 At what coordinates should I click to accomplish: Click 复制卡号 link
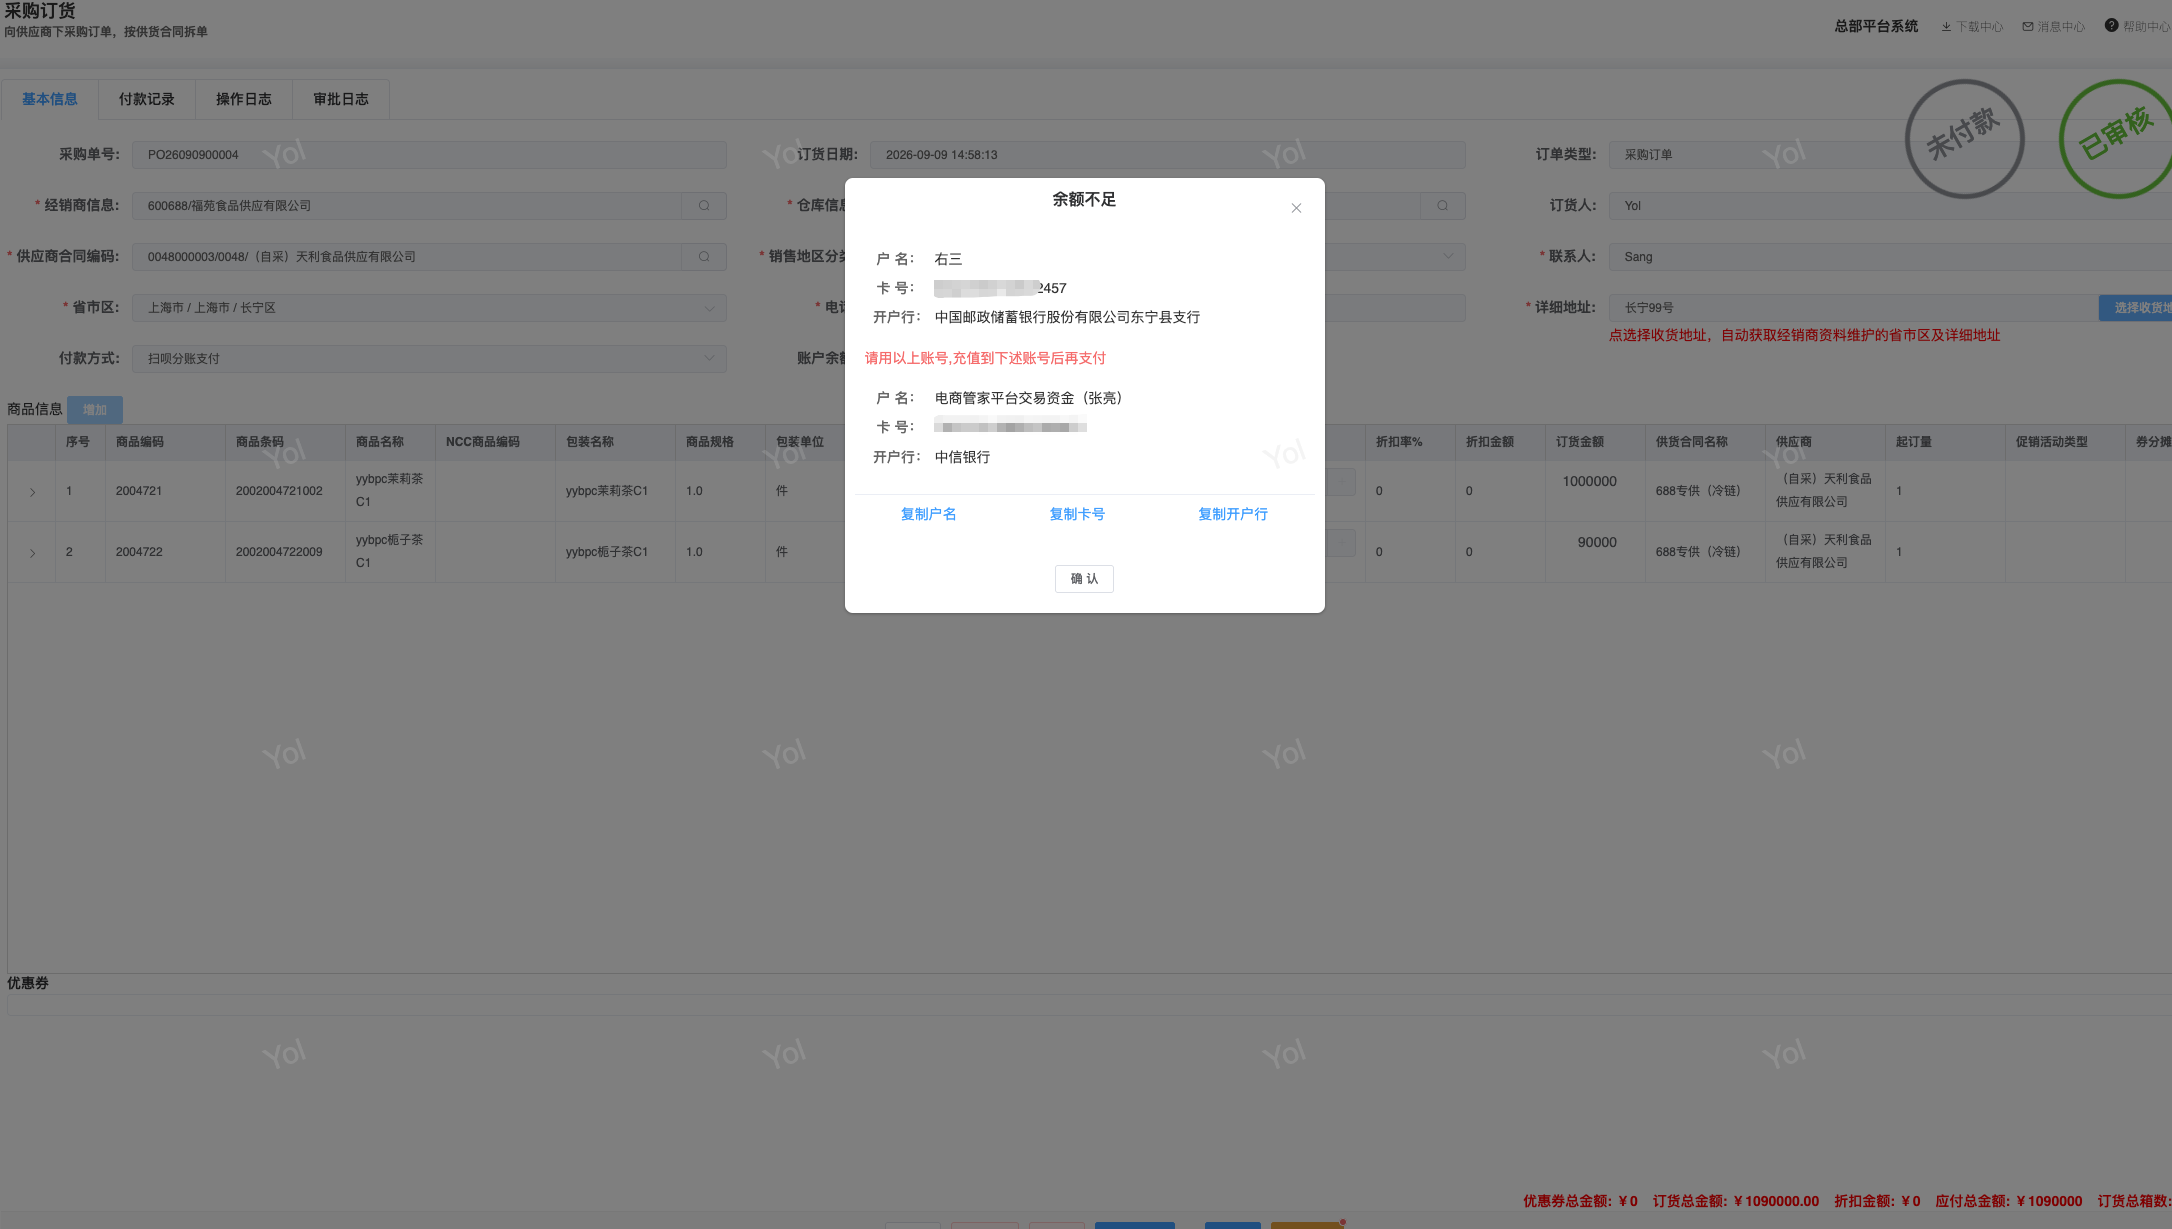(1077, 514)
